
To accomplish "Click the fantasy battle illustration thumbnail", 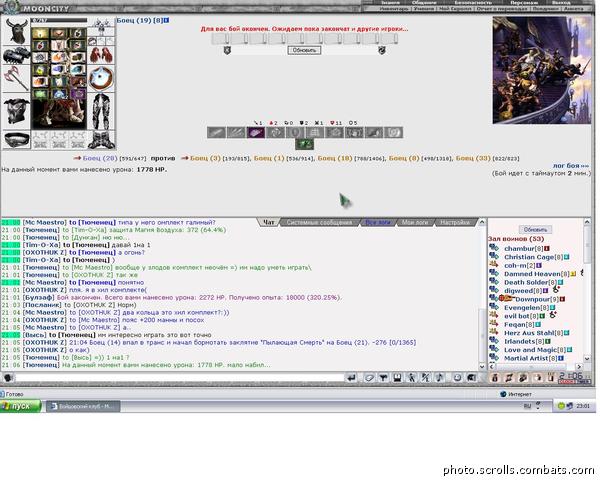I will pyautogui.click(x=542, y=70).
